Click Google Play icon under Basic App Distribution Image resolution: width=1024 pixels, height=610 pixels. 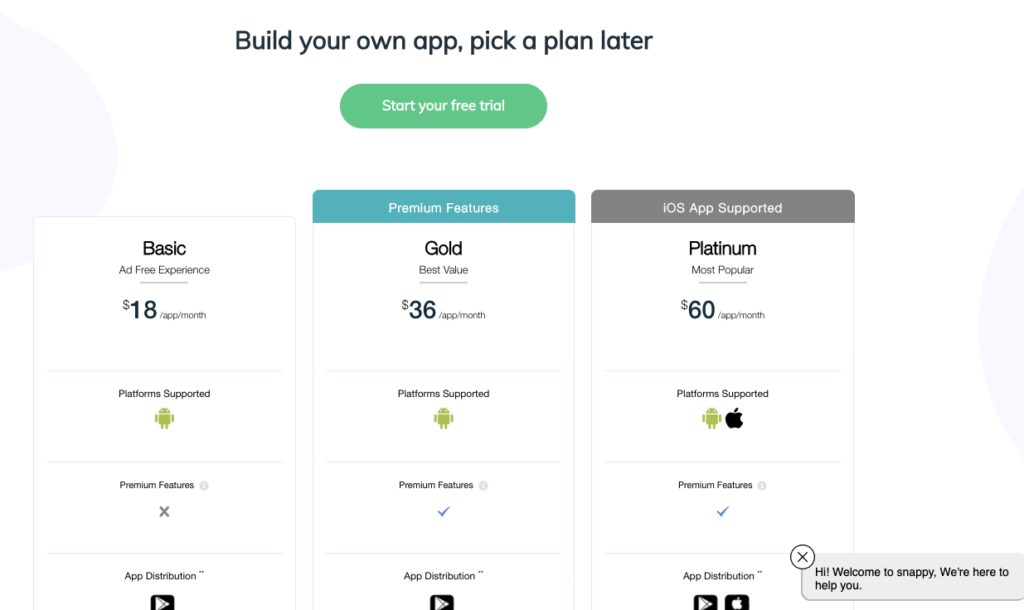coord(162,602)
